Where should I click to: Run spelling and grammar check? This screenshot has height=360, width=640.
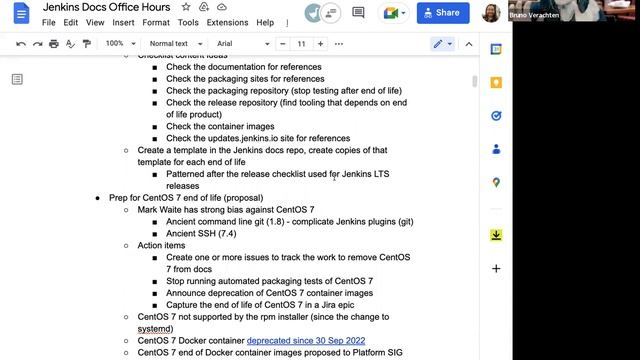(70, 44)
